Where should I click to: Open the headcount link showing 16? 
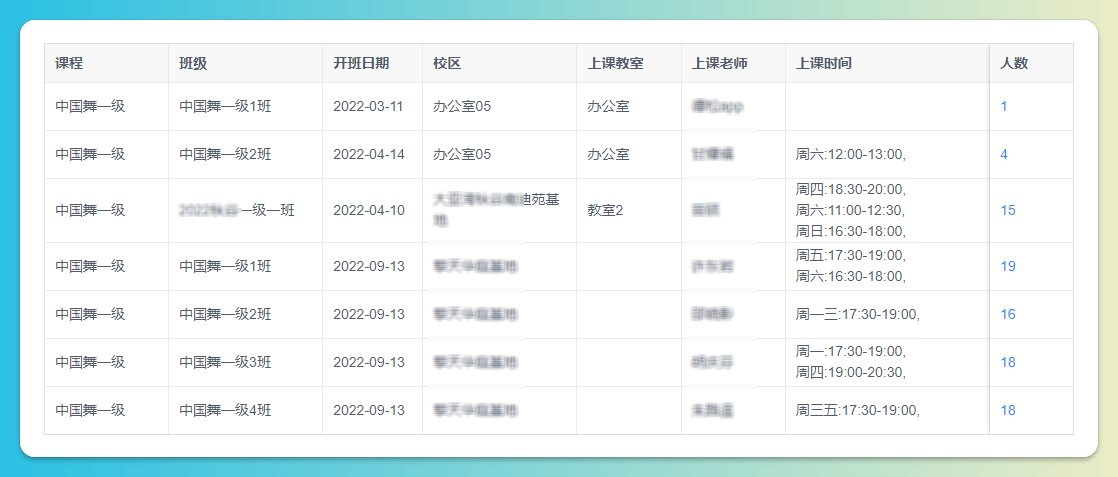1007,314
